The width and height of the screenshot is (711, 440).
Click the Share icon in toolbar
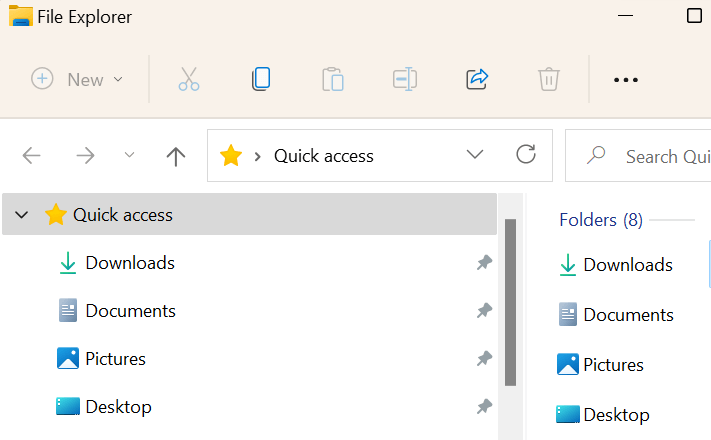coord(477,79)
